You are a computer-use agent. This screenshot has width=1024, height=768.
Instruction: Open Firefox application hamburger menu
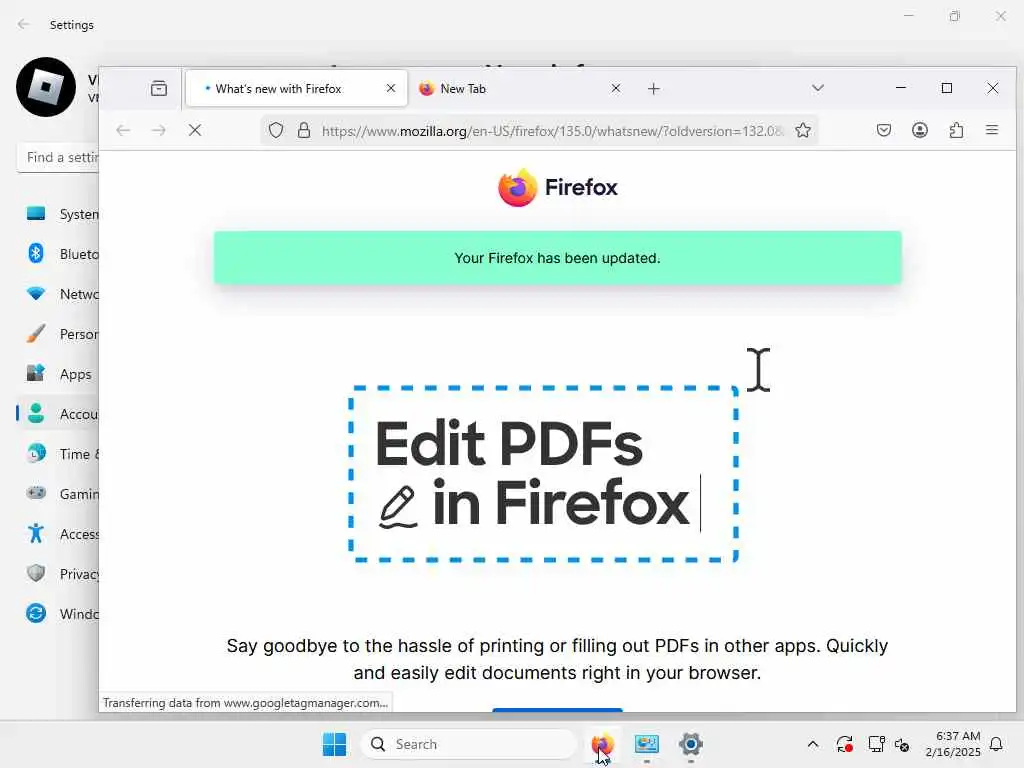coord(992,130)
